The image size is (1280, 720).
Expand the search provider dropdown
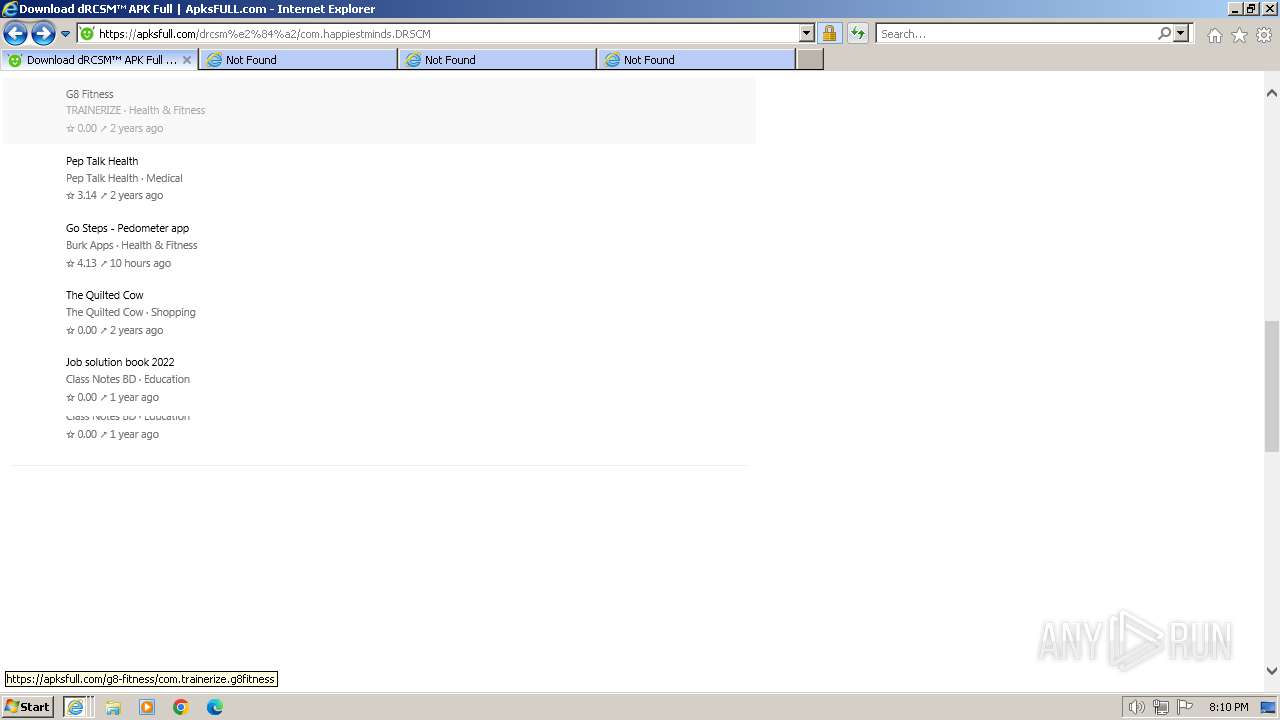point(1181,34)
